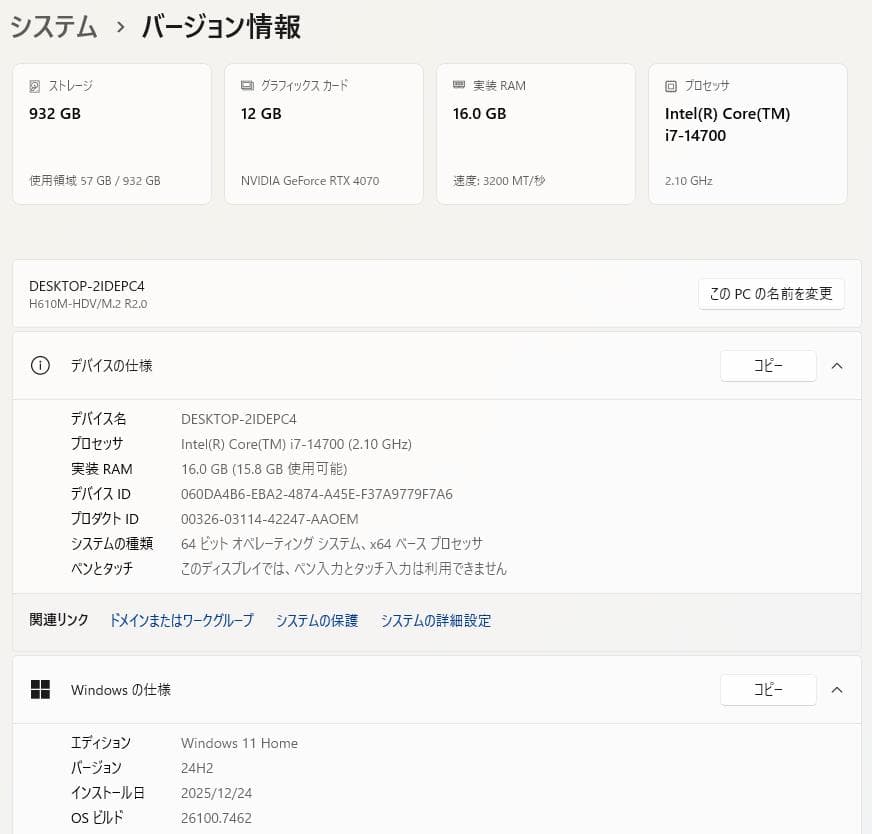
Task: Click the システムの種類 label
Action: point(112,544)
